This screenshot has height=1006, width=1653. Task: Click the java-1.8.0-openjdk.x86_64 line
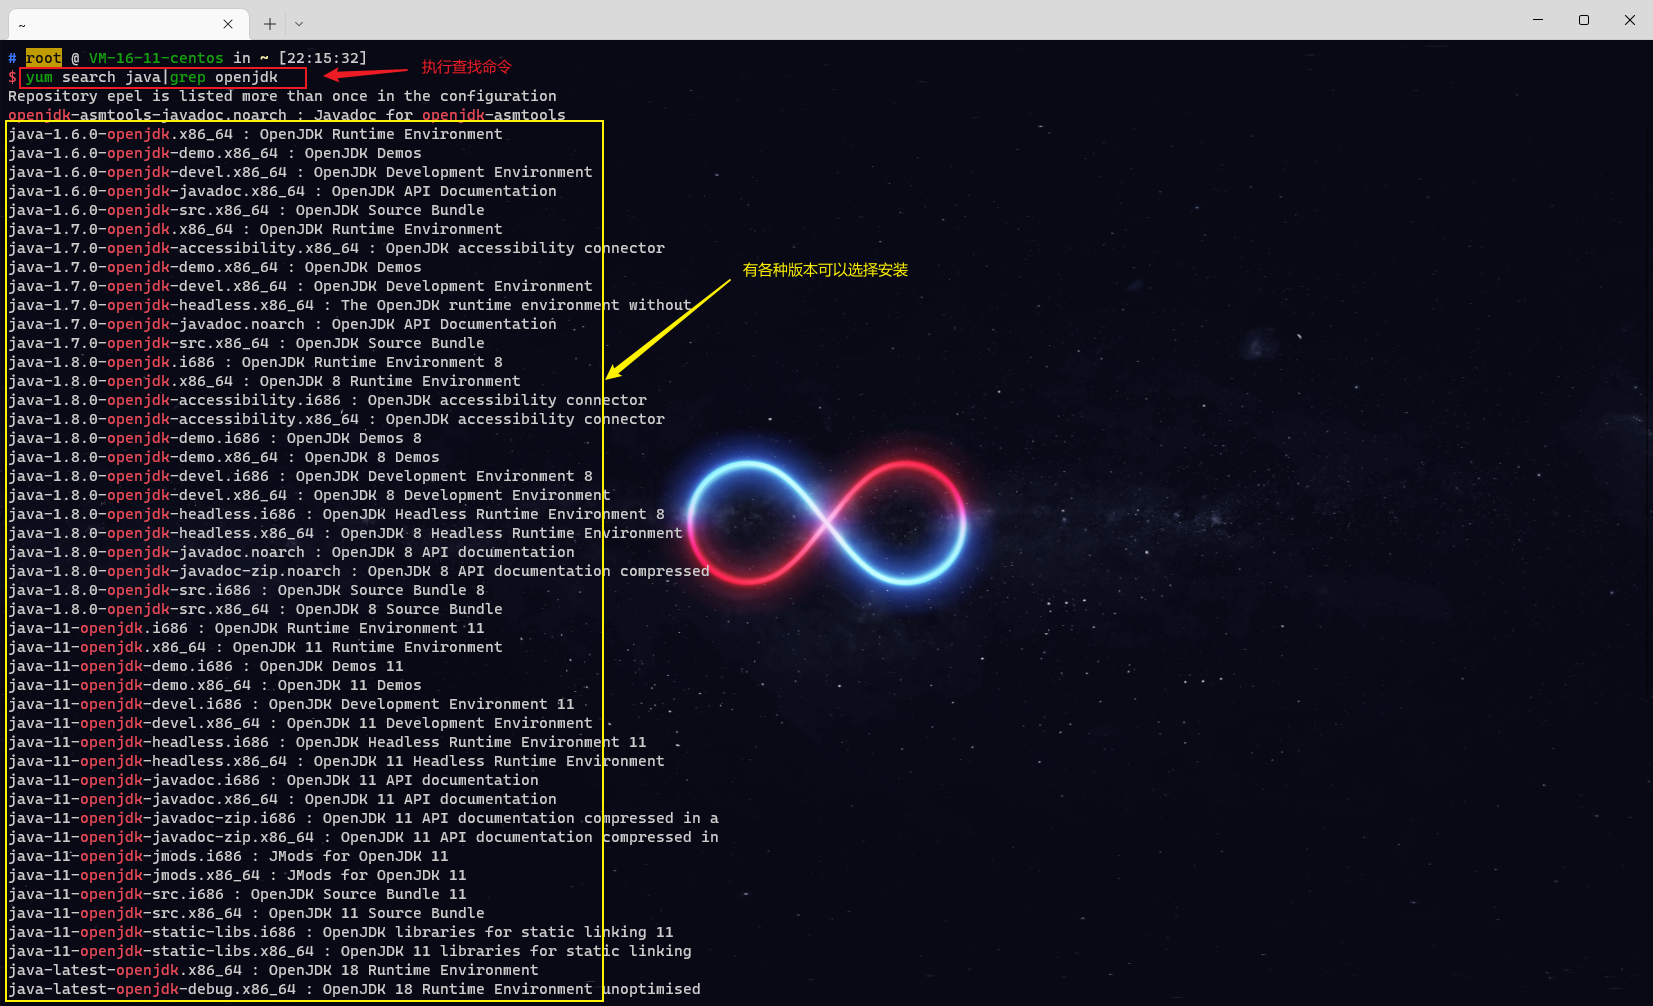[264, 381]
